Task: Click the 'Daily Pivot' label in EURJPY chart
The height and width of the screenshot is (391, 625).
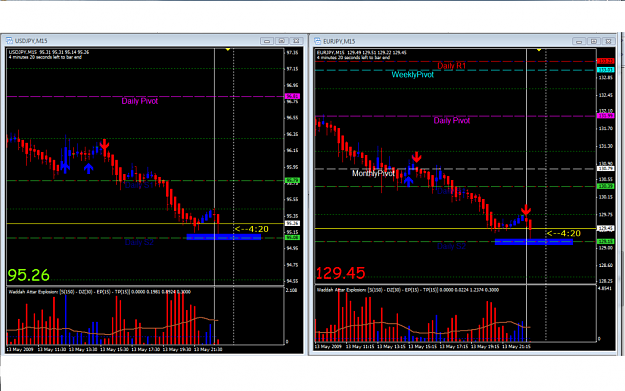Action: pos(452,120)
